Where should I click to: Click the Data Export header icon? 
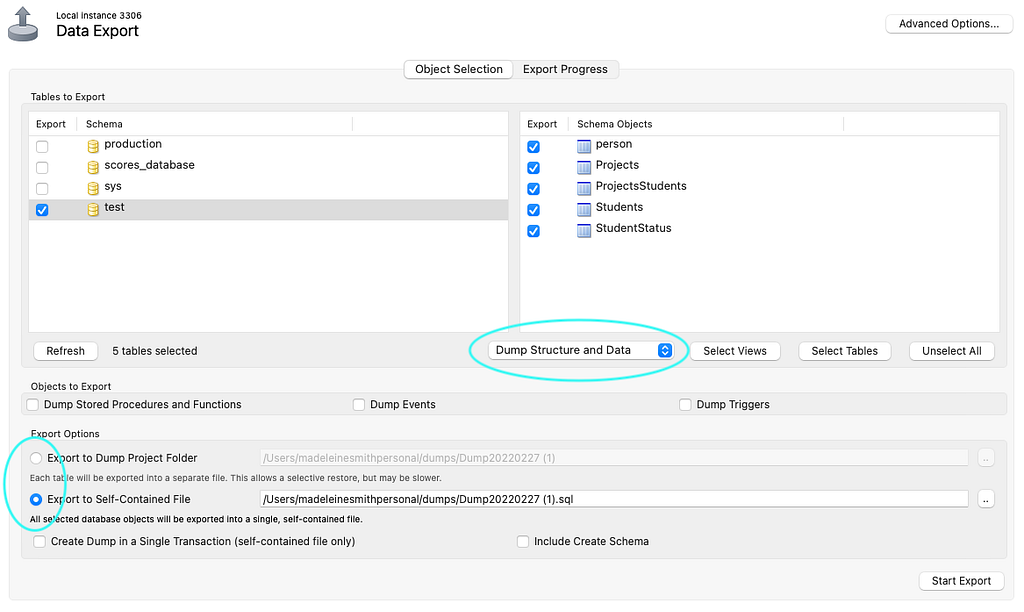[23, 24]
